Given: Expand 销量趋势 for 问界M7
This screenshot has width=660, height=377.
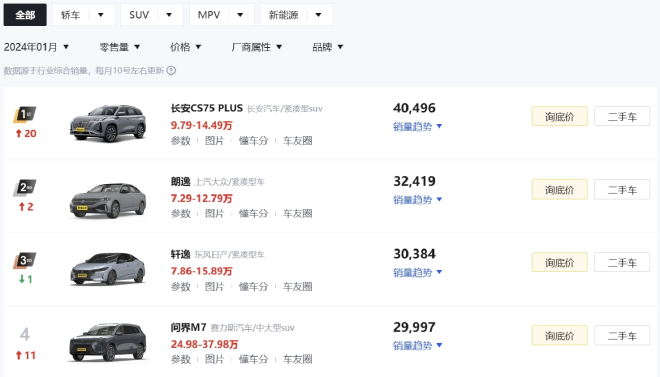Looking at the screenshot, I should (x=417, y=345).
